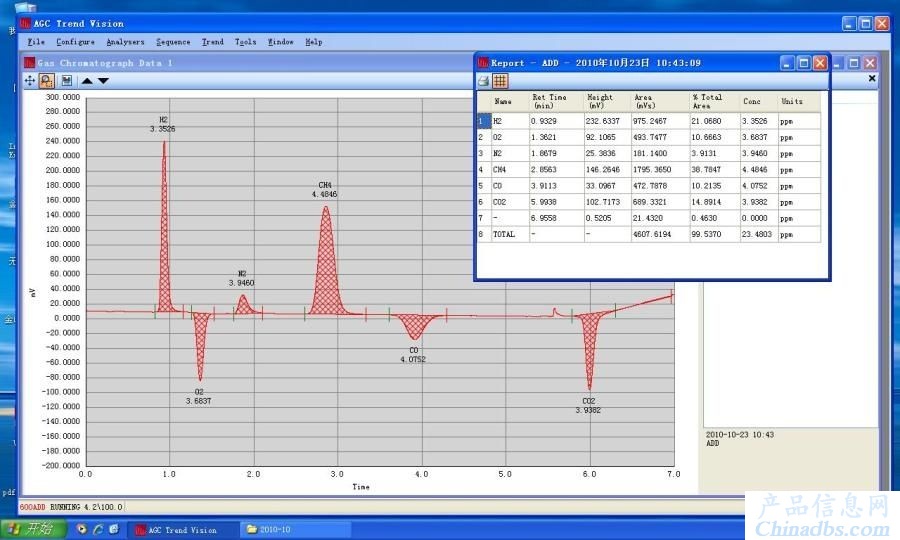Click the H2 peak label on chart
The image size is (900, 540).
pyautogui.click(x=163, y=124)
